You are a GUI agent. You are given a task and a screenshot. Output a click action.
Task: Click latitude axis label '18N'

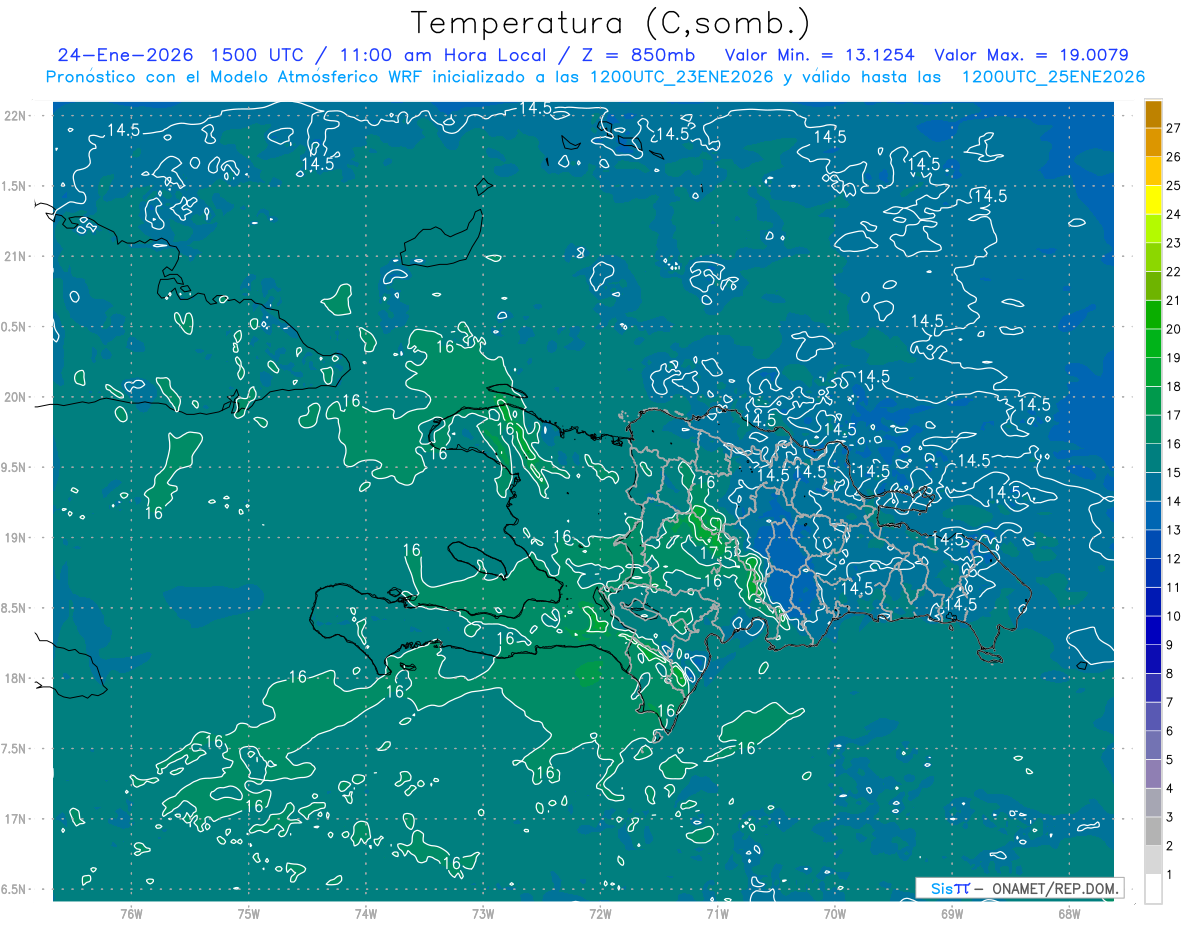coord(14,678)
